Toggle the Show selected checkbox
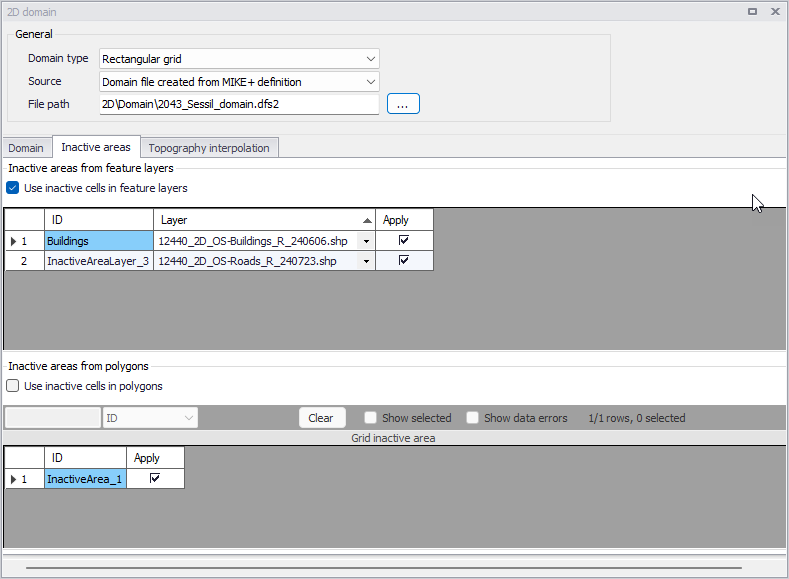This screenshot has height=579, width=789. tap(370, 418)
